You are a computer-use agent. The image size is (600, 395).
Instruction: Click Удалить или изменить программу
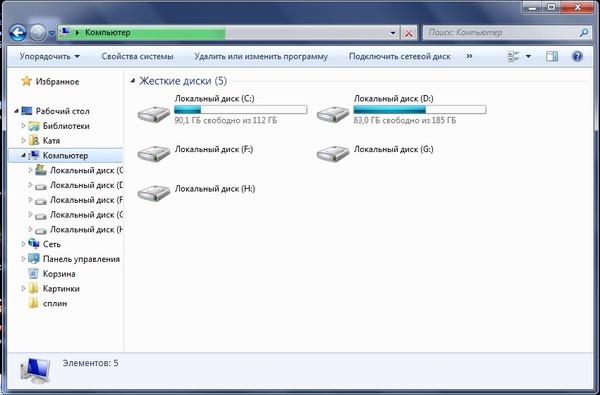[x=261, y=56]
